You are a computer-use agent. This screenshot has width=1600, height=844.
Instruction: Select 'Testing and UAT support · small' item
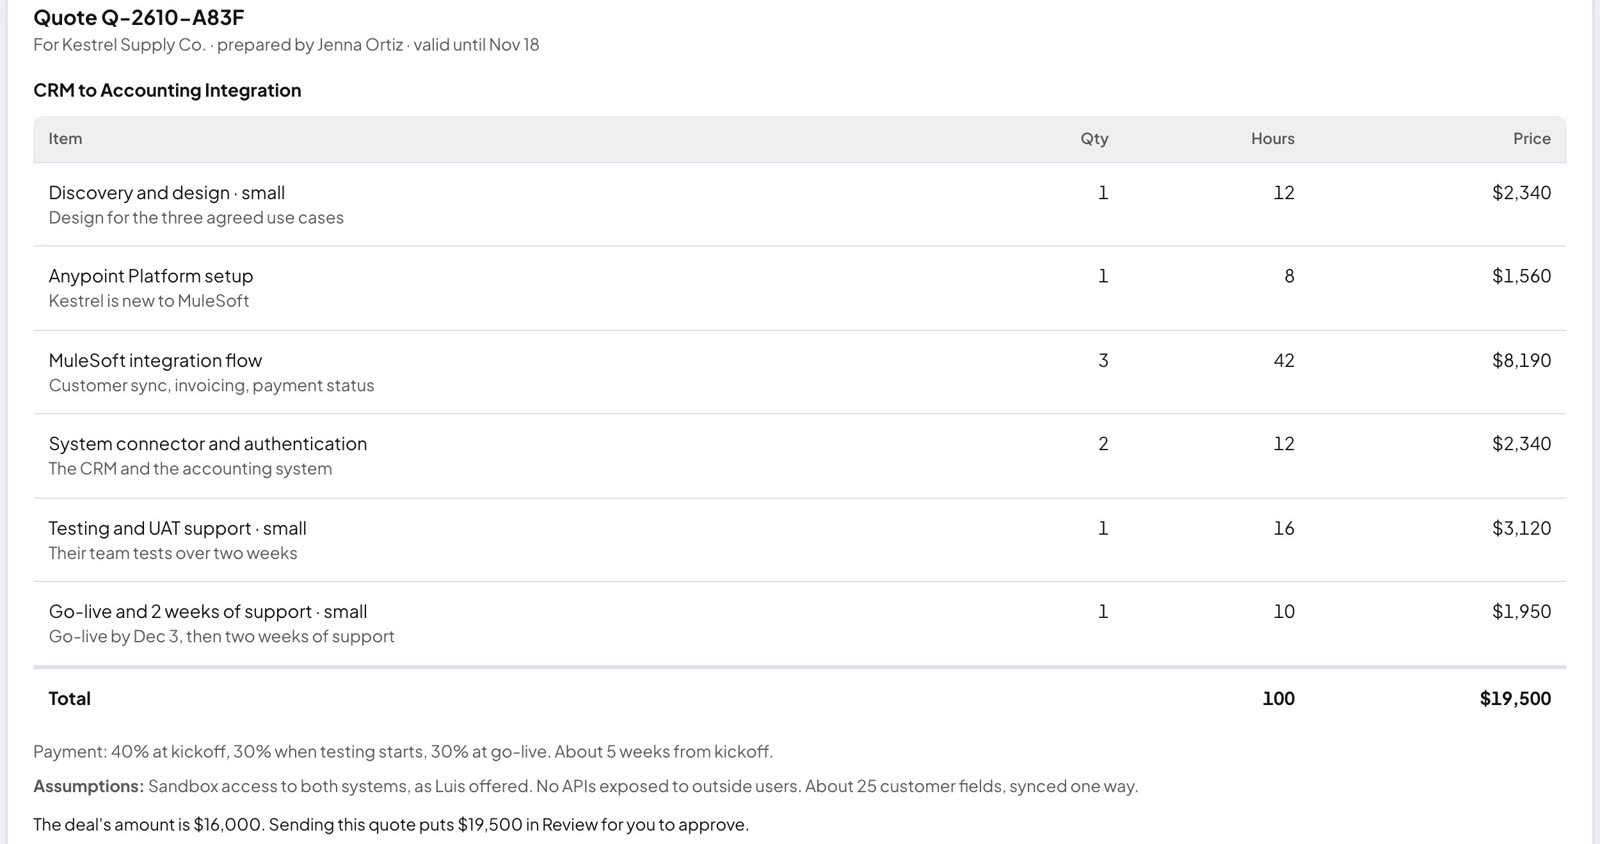pos(177,529)
